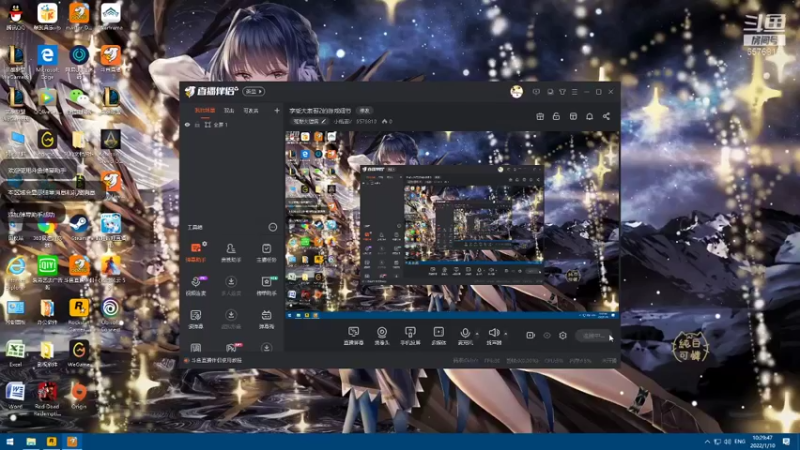Add a multimedia file source

(439, 336)
